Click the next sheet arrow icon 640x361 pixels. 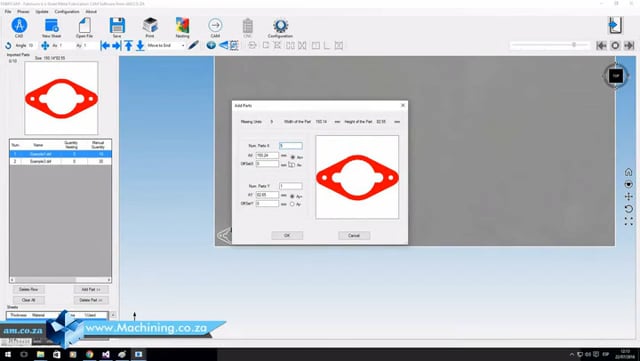(629, 45)
